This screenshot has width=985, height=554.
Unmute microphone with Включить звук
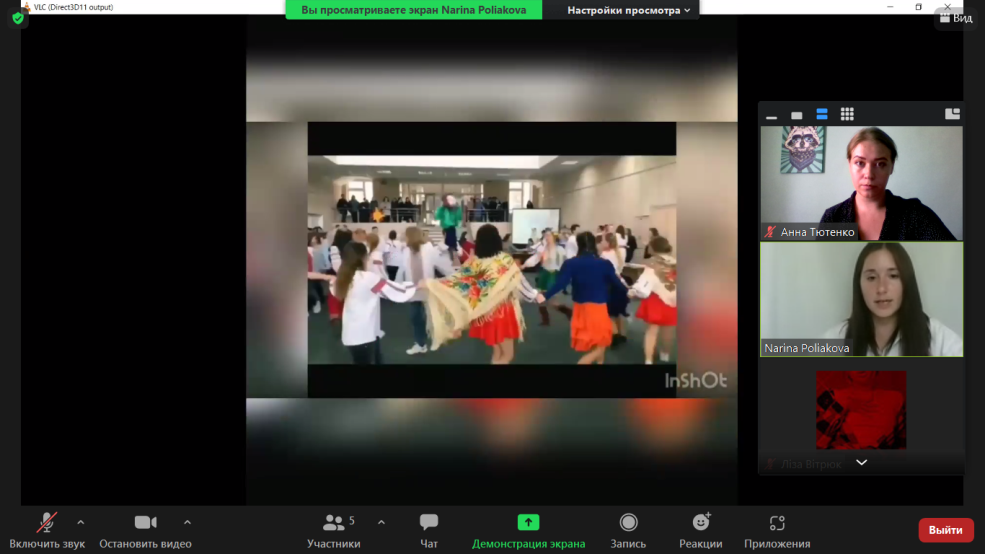47,530
